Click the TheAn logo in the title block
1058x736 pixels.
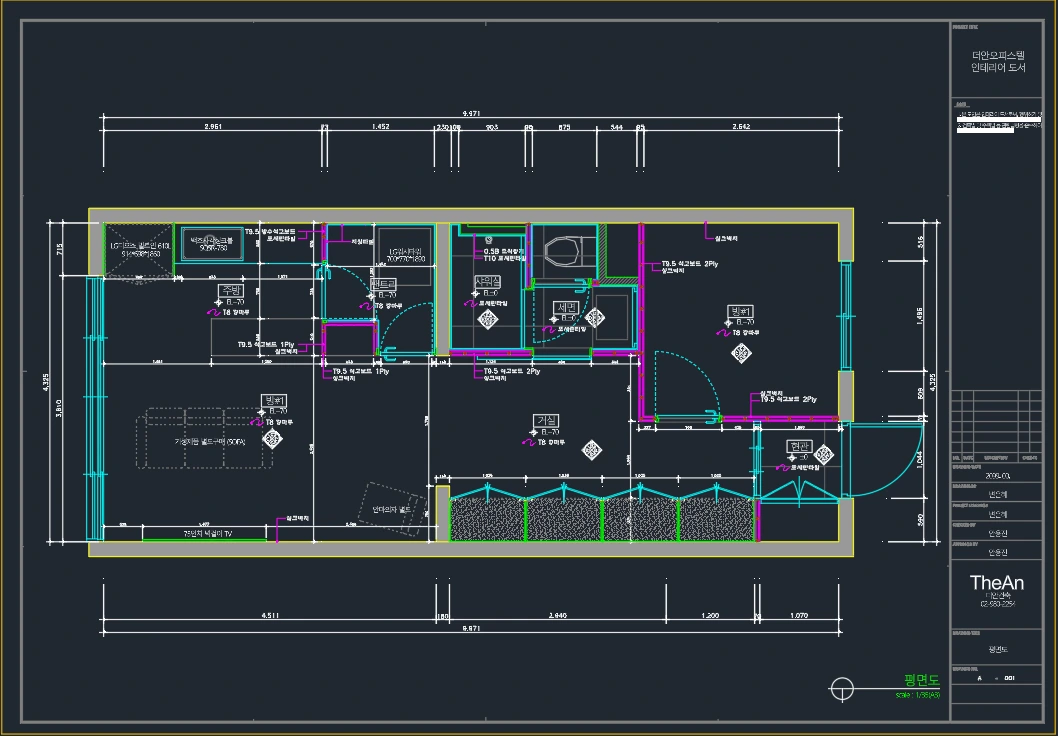point(997,582)
